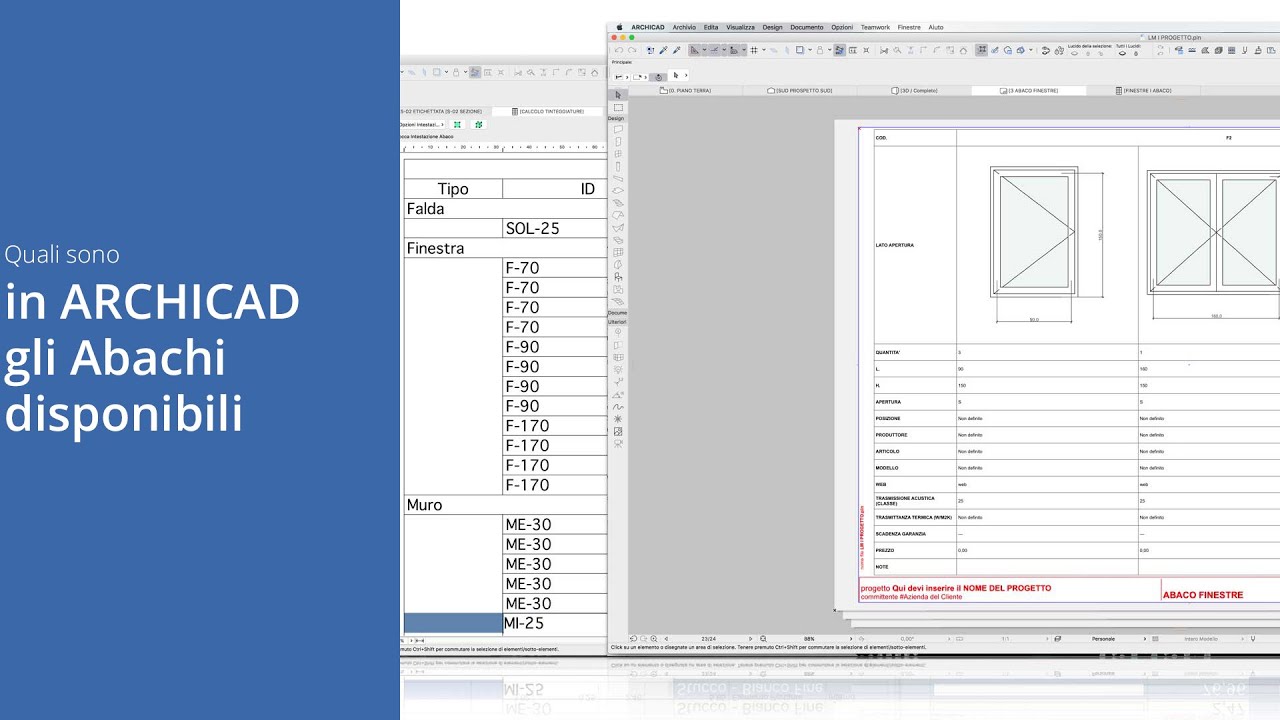This screenshot has height=720, width=1280.
Task: Open the Apple menu
Action: point(619,27)
